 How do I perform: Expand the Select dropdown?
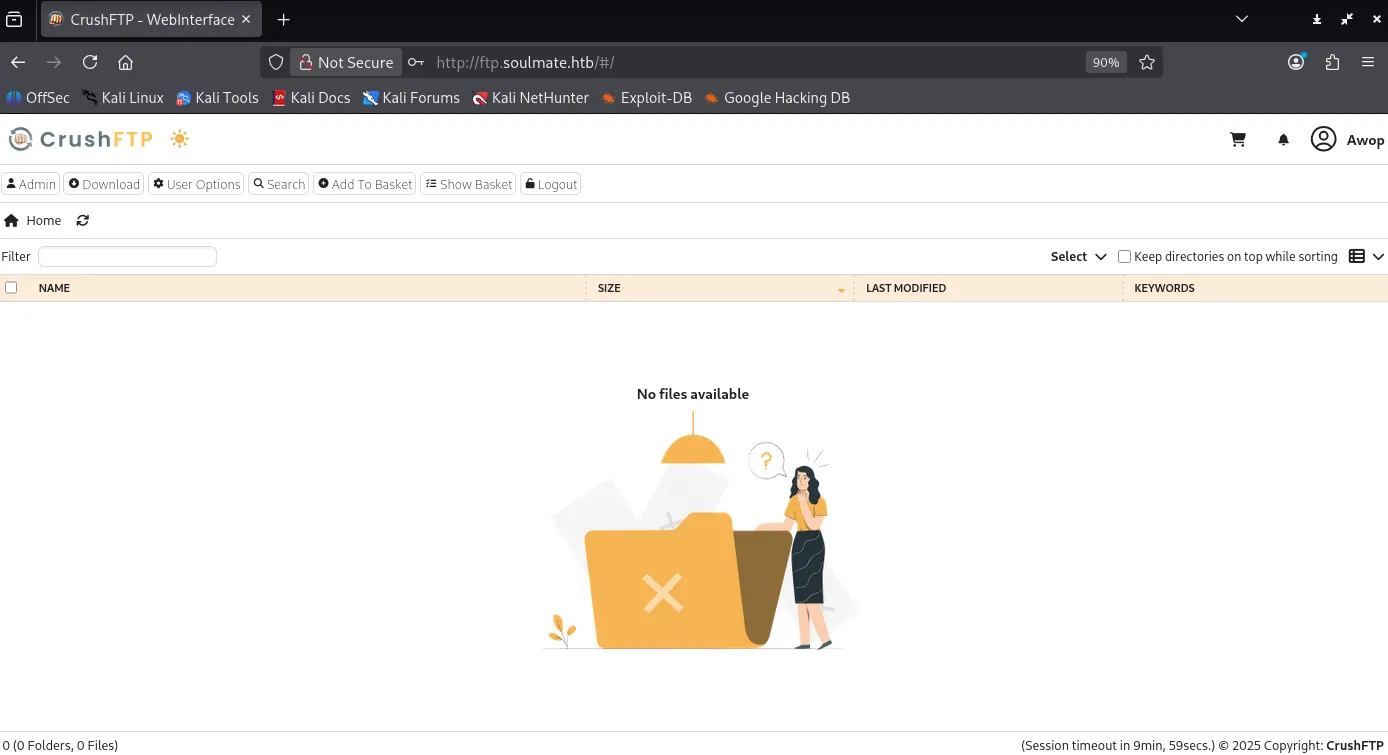(1078, 257)
